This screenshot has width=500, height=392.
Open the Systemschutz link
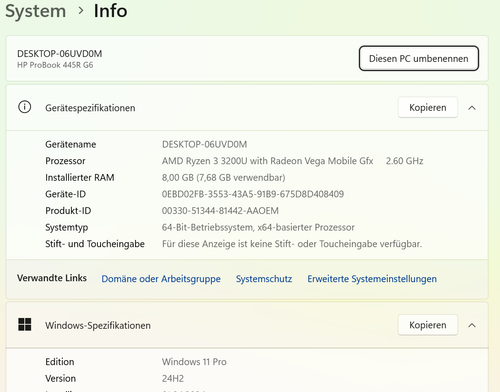pyautogui.click(x=264, y=279)
